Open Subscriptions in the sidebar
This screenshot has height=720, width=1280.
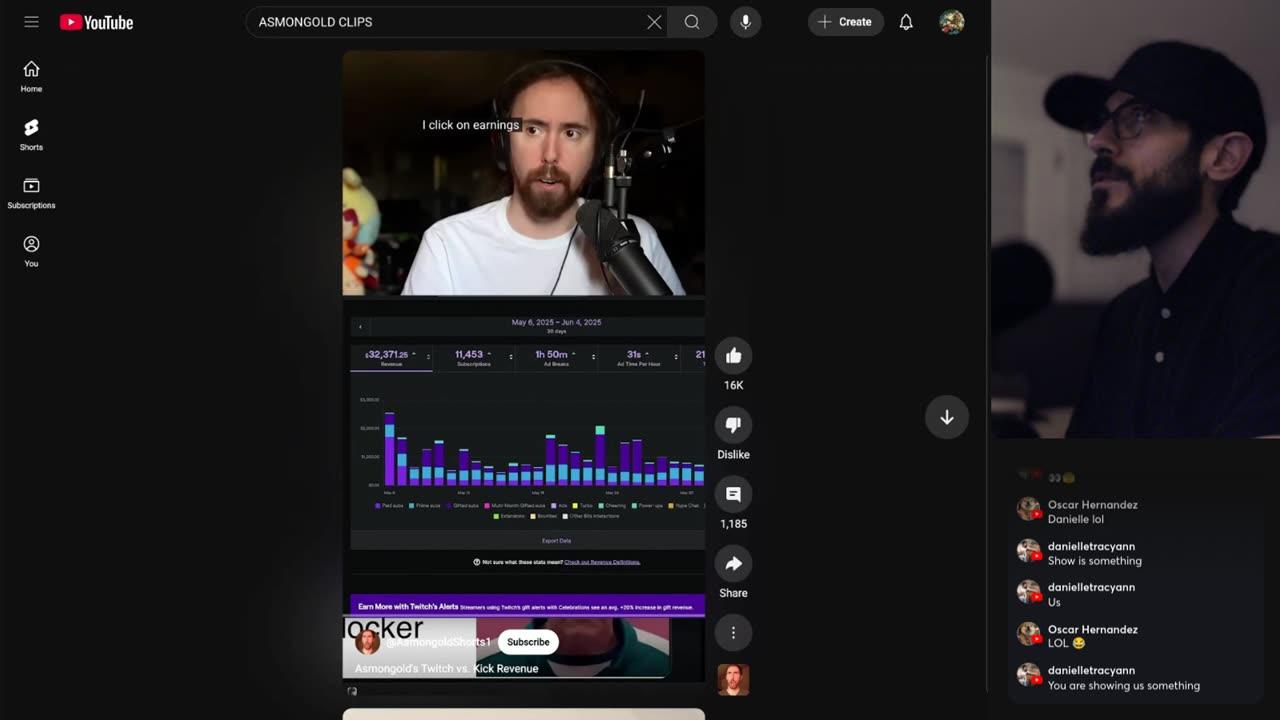(31, 193)
